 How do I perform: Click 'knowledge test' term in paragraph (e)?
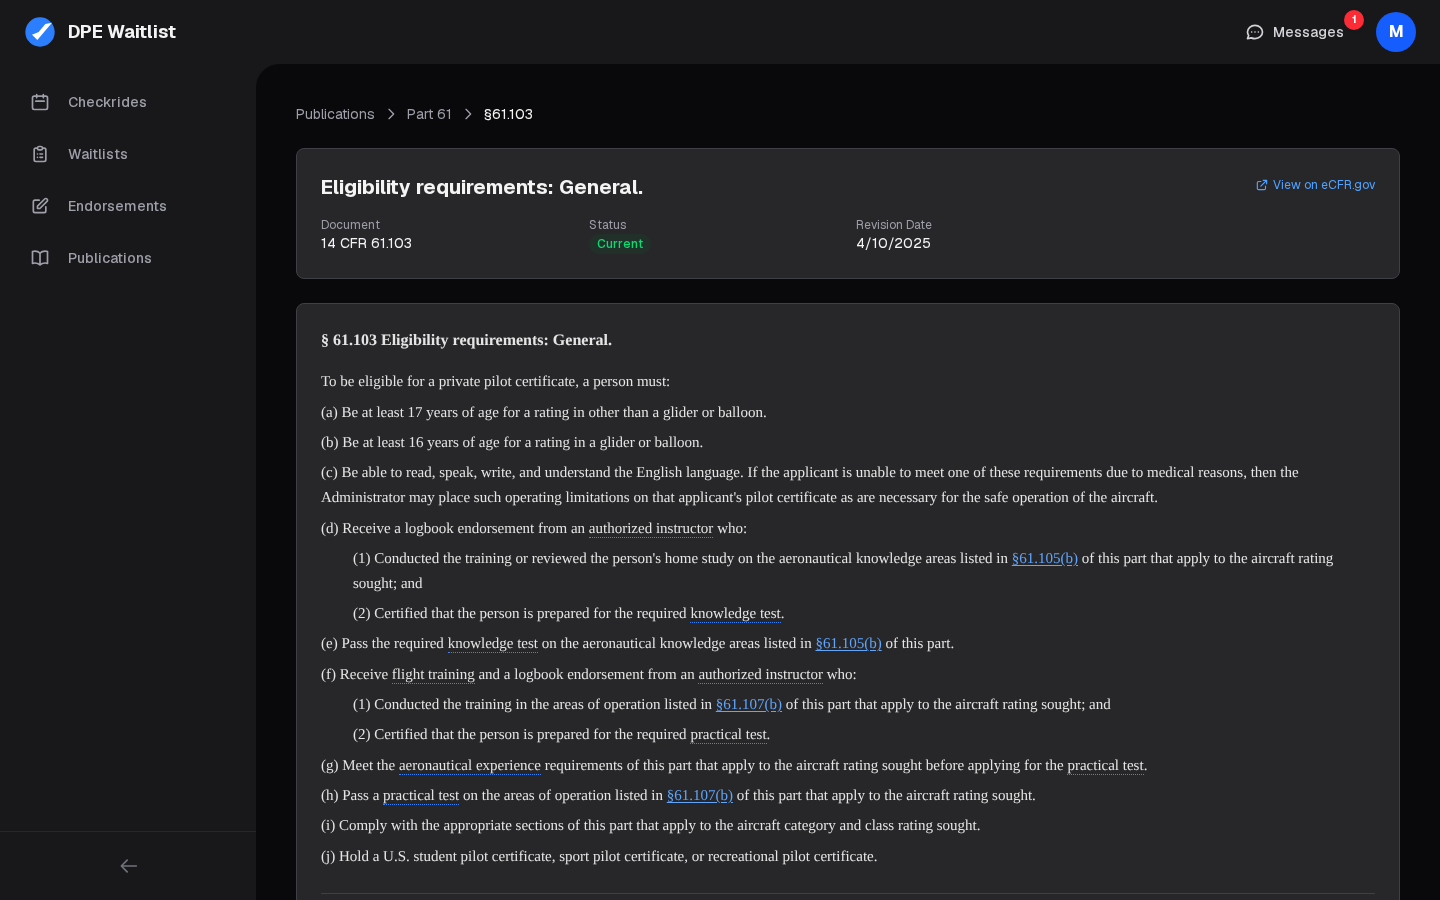[493, 643]
